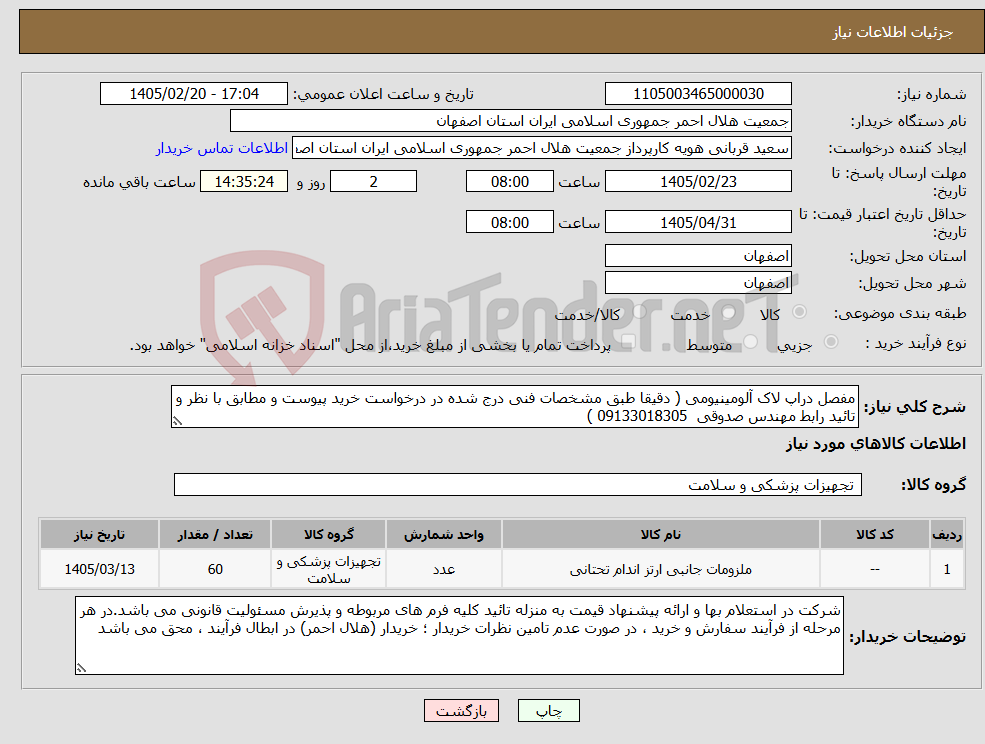The height and width of the screenshot is (744, 985).
Task: Click the announcement date field 1405/02/20 - 17:04
Action: point(193,94)
